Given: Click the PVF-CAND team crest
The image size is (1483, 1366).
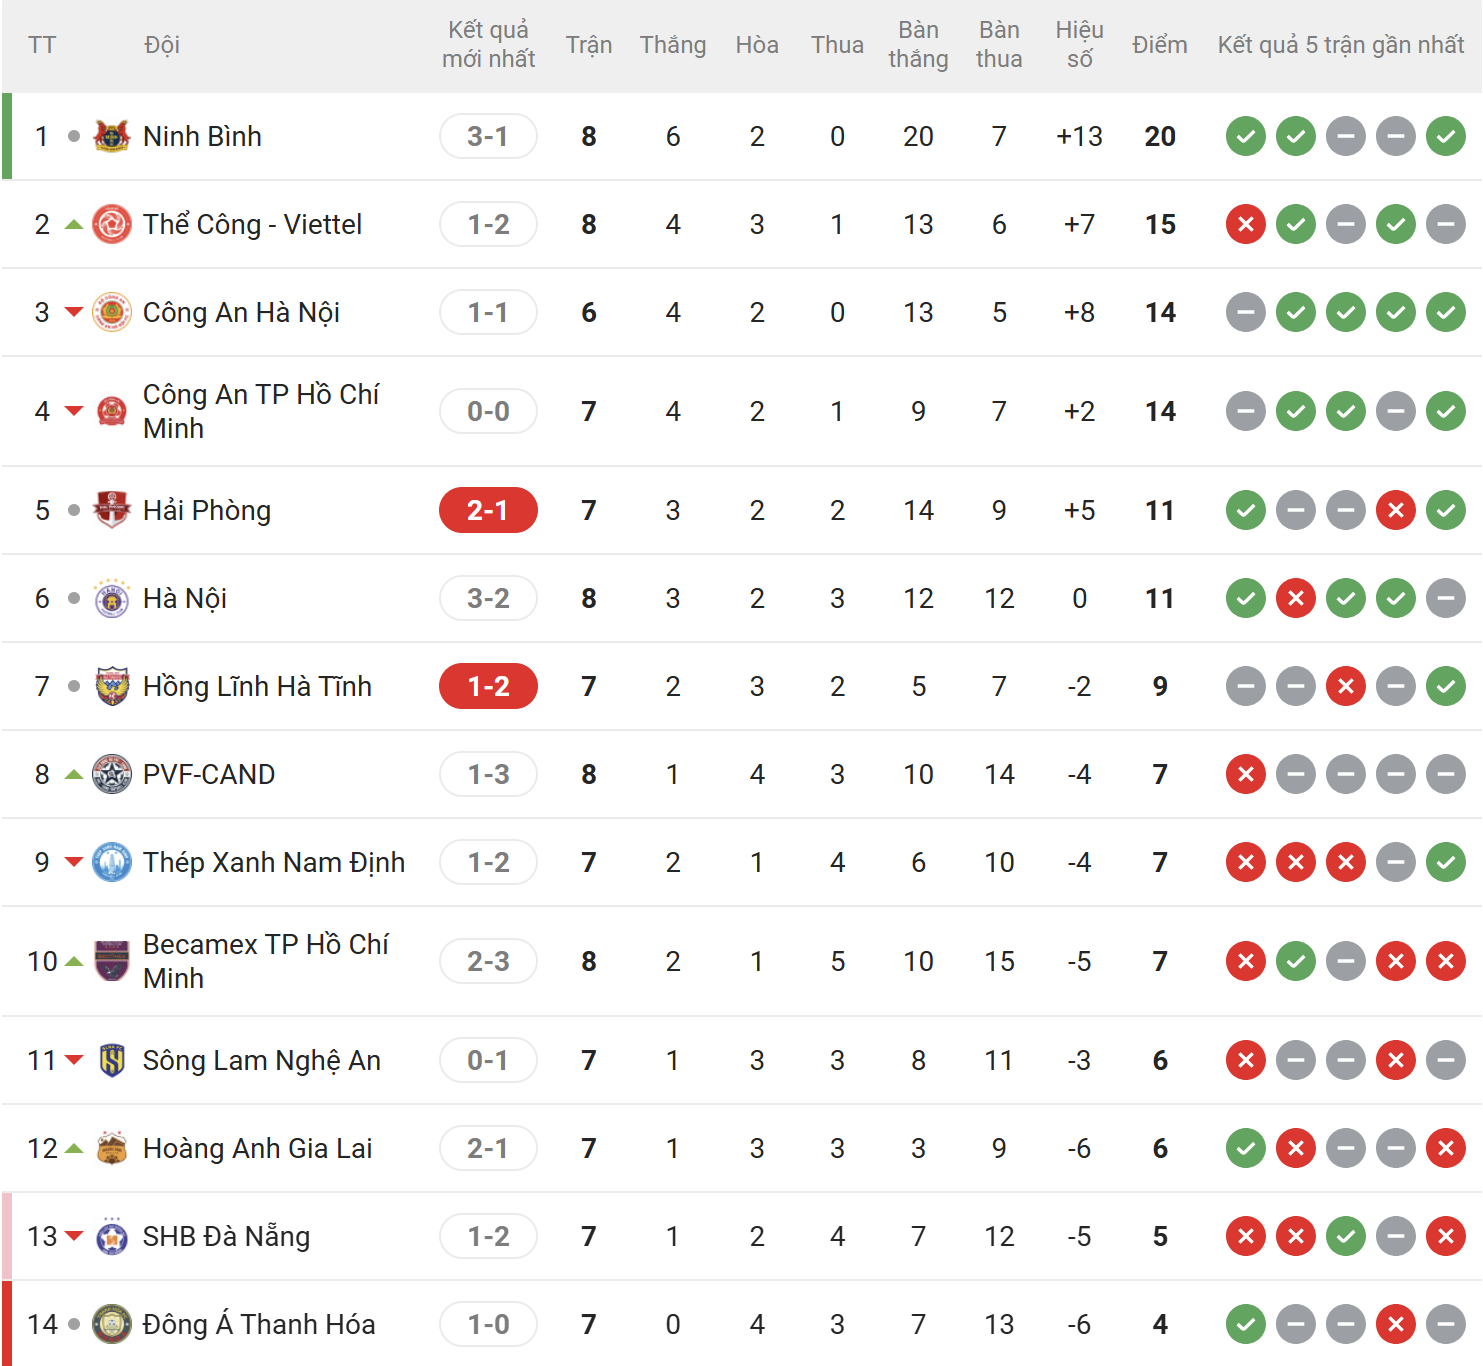Looking at the screenshot, I should coord(112,774).
